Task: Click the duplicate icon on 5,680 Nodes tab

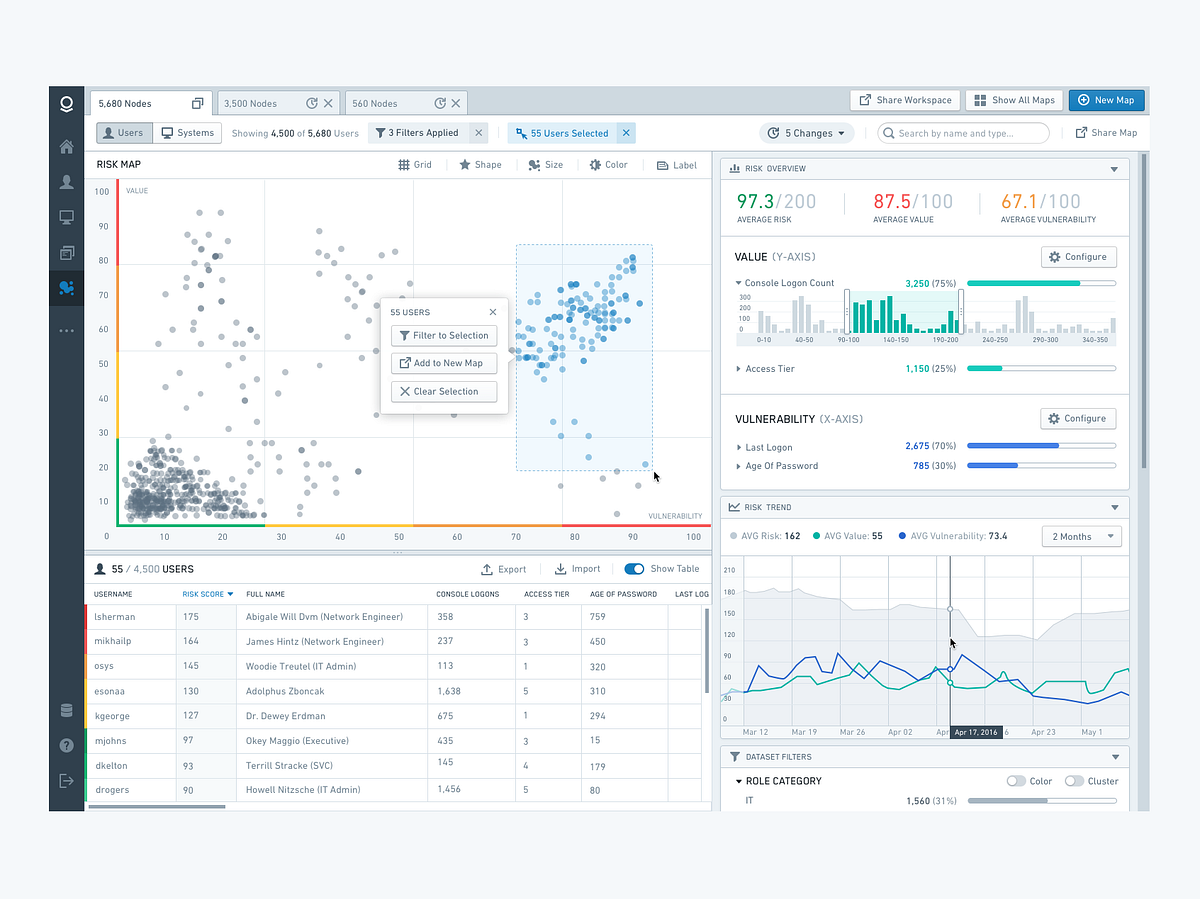Action: pos(198,103)
